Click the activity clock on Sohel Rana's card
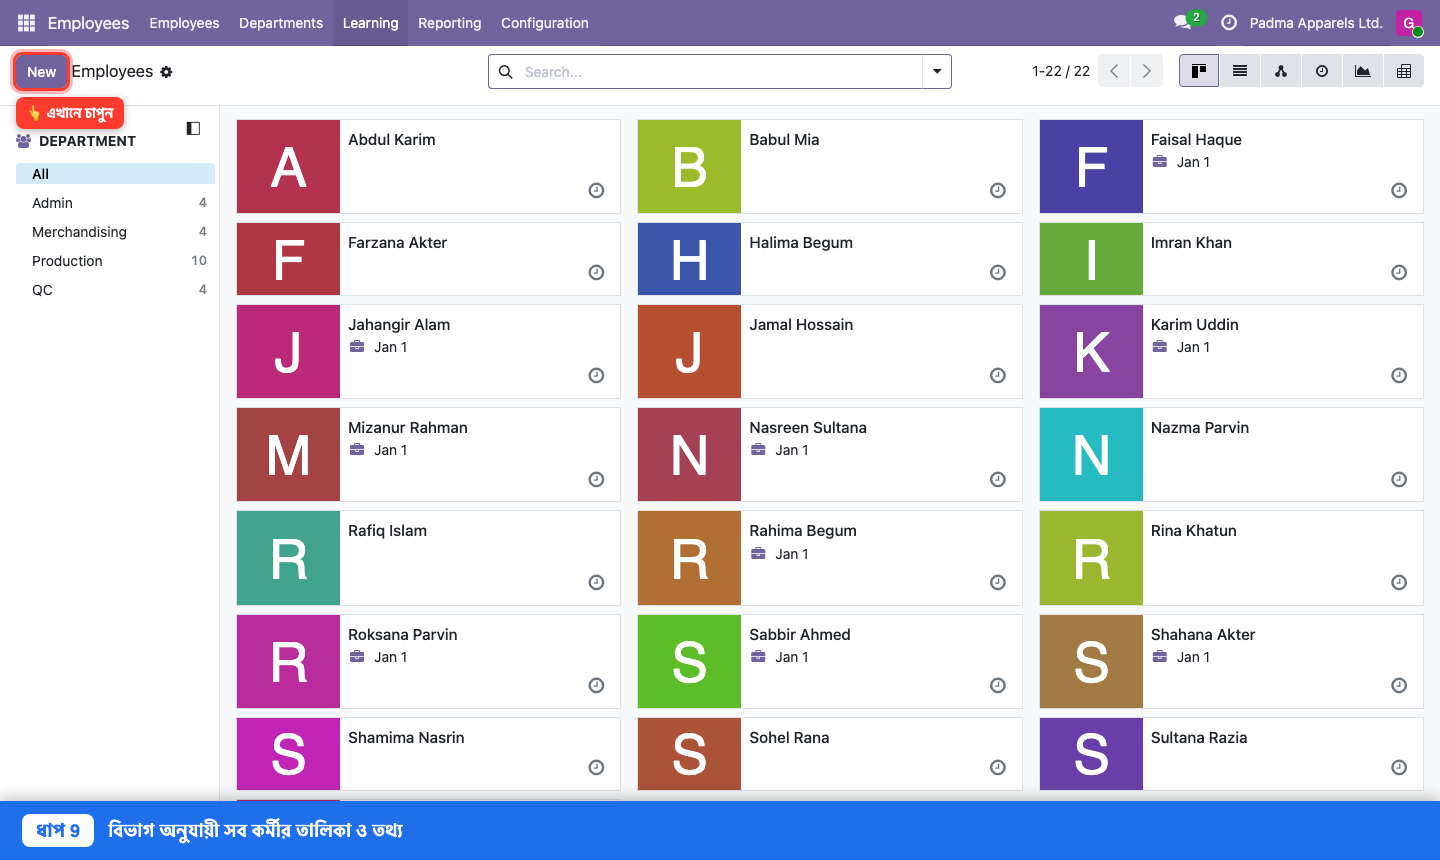Screen dimensions: 1440x860 (998, 767)
